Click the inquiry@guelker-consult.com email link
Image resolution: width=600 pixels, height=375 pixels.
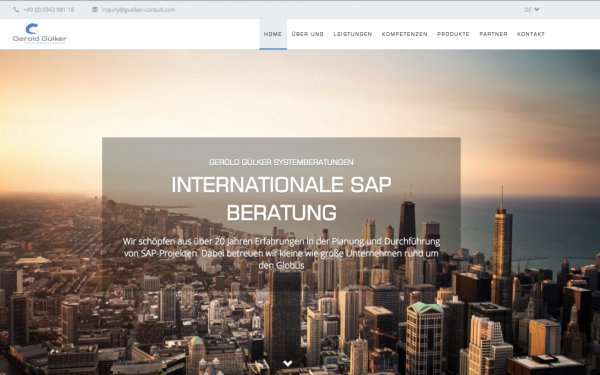tap(139, 10)
